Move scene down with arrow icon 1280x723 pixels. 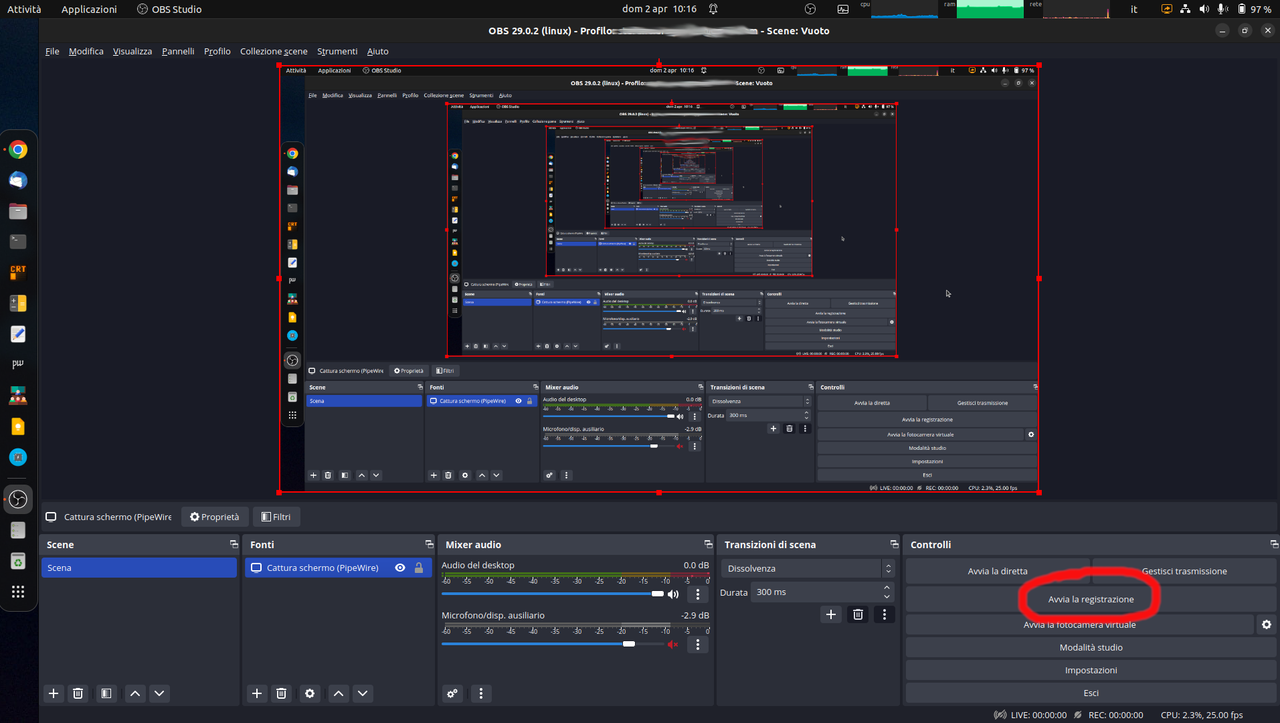point(159,693)
